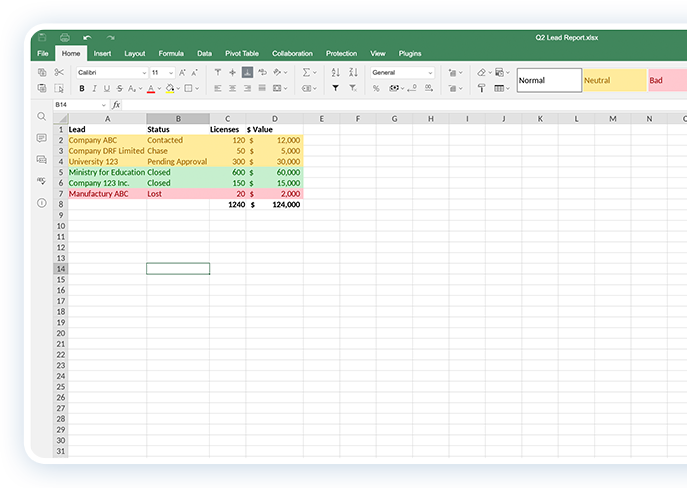Apply the yellow fill color
The height and width of the screenshot is (488, 687).
[x=170, y=88]
